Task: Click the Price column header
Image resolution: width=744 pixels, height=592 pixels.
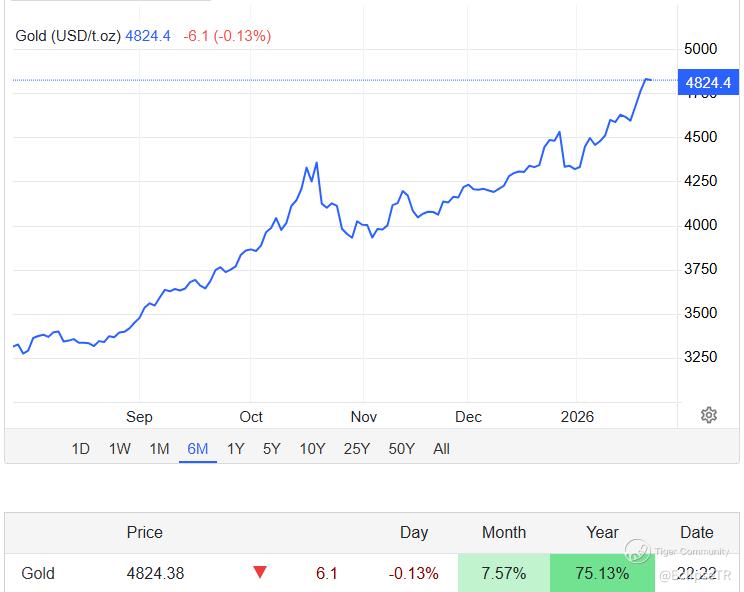Action: pos(144,533)
